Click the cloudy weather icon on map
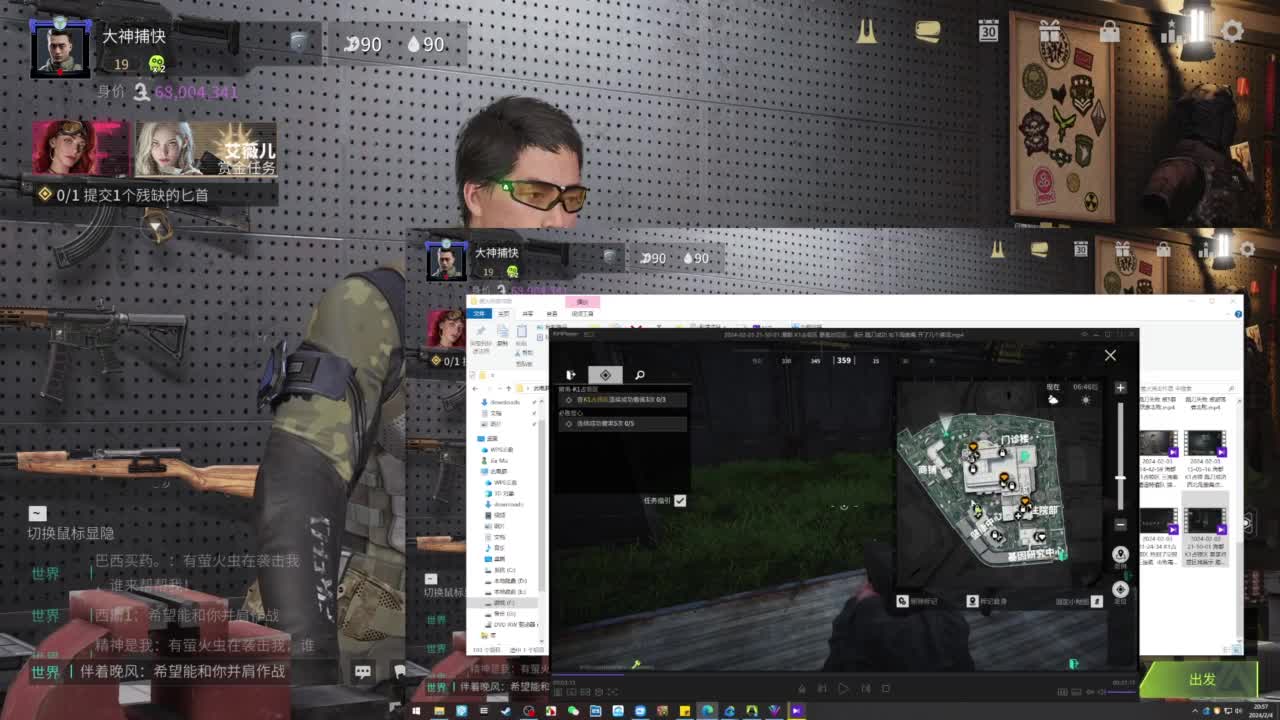This screenshot has height=720, width=1280. click(1053, 400)
